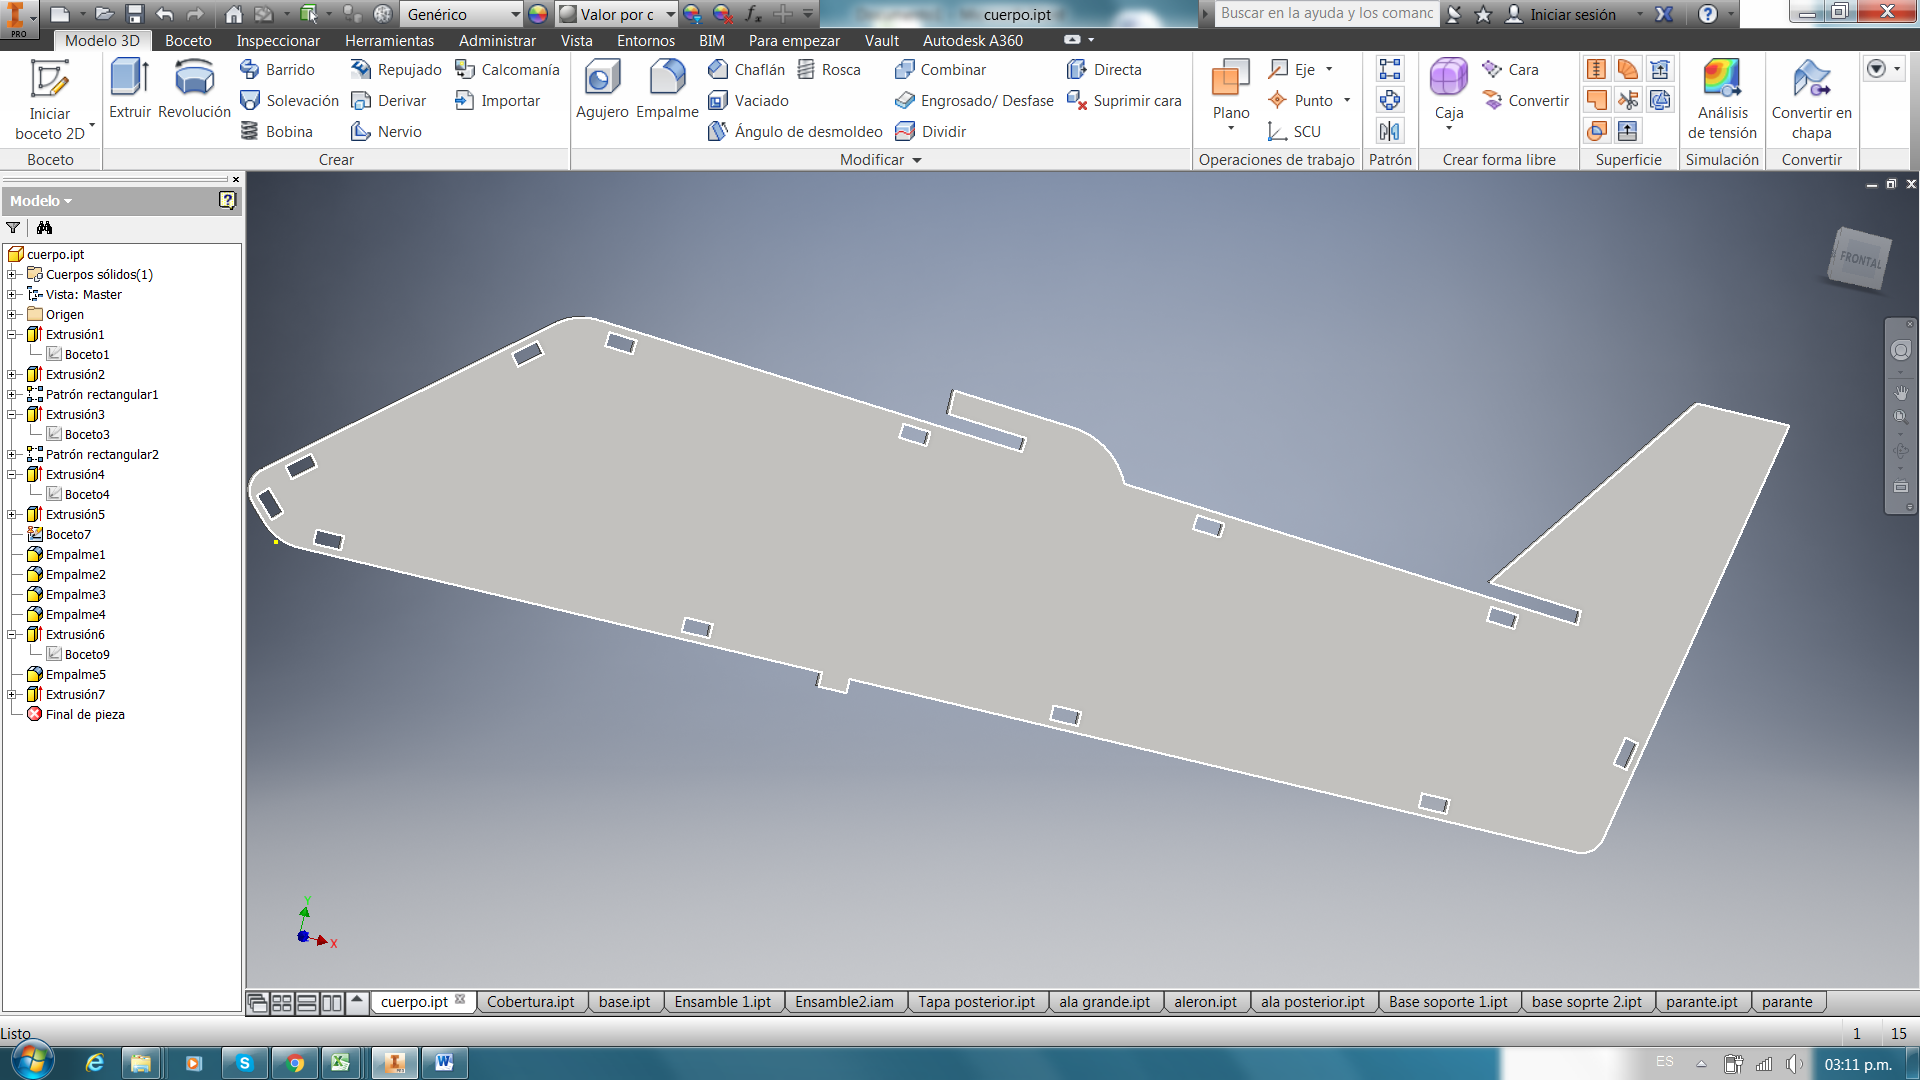Open Análisis de tensión simulation

tap(1721, 97)
